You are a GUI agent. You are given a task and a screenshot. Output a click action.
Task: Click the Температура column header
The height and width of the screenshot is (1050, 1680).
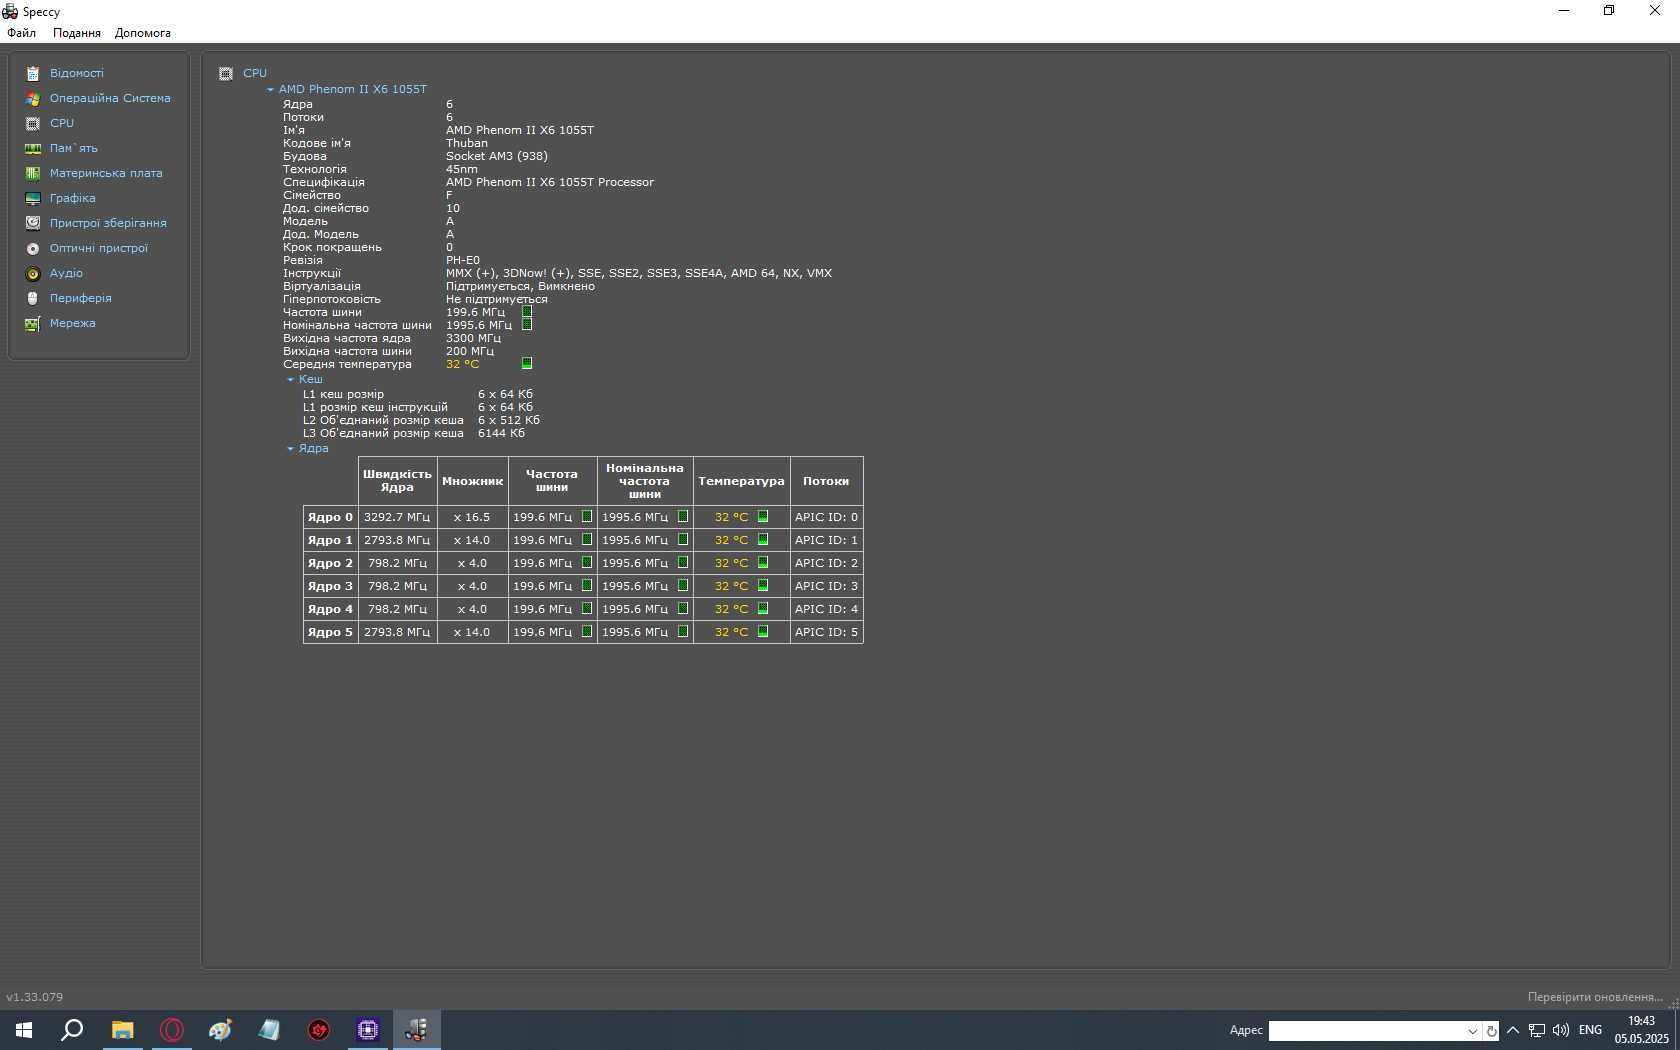click(741, 481)
